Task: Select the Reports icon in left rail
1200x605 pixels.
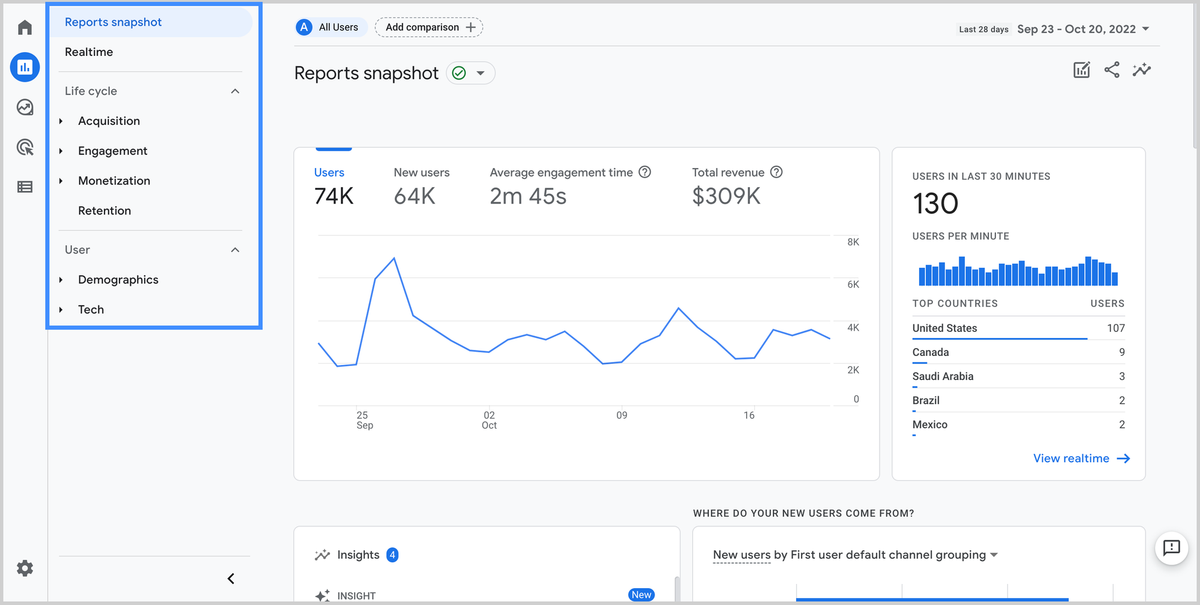Action: click(24, 67)
